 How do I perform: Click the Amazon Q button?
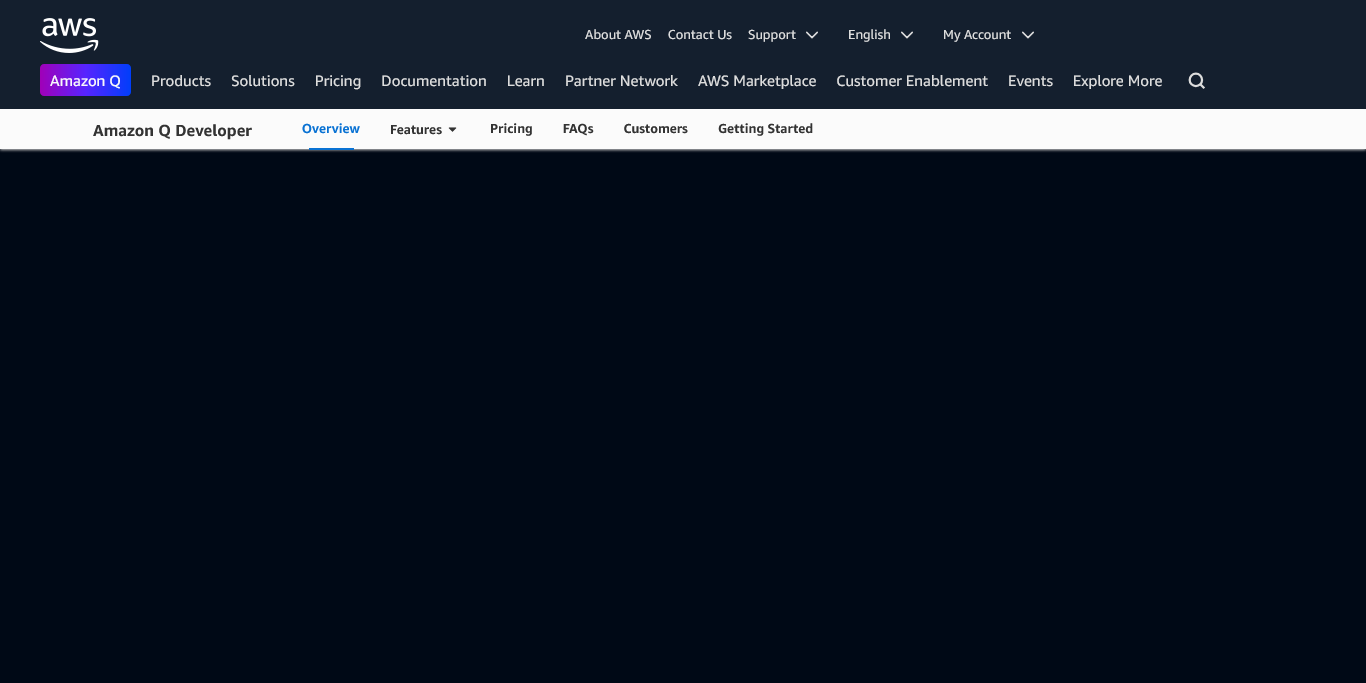[x=85, y=80]
